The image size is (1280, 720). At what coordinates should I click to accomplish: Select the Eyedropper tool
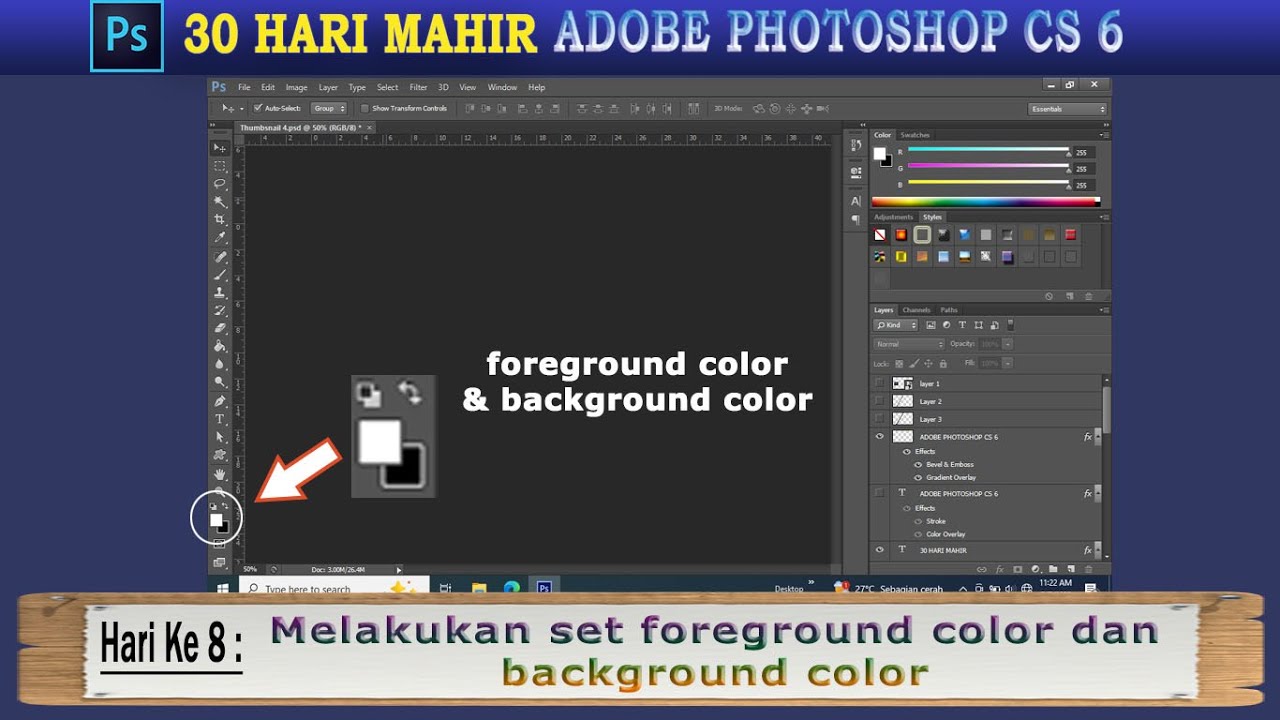tap(220, 237)
